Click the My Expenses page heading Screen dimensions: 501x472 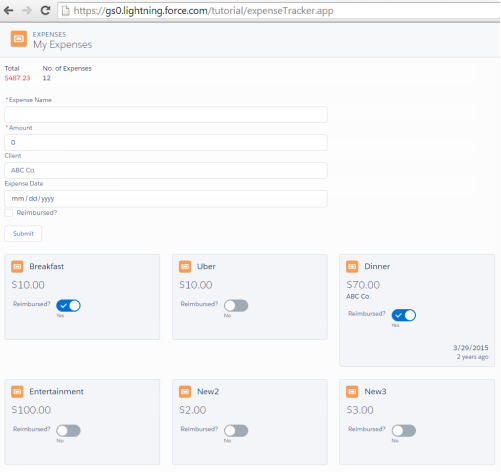pyautogui.click(x=63, y=45)
